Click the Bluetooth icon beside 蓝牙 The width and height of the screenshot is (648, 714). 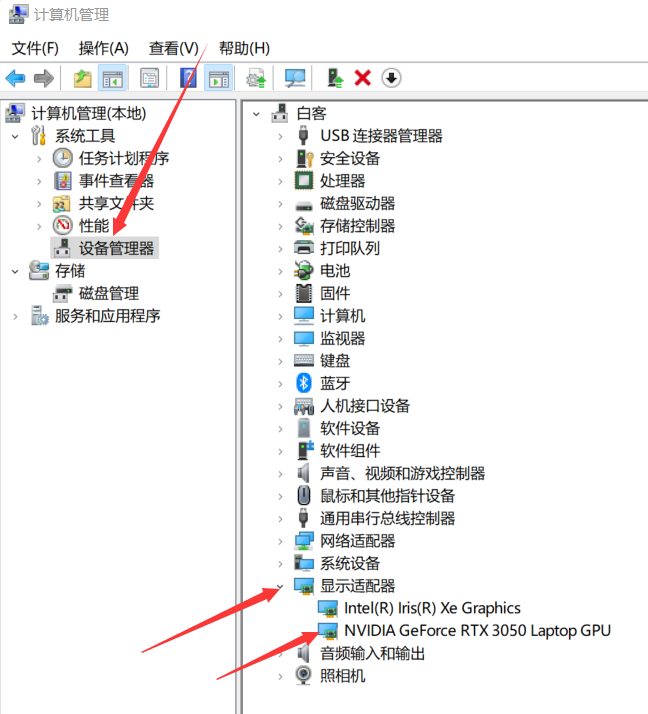point(304,383)
